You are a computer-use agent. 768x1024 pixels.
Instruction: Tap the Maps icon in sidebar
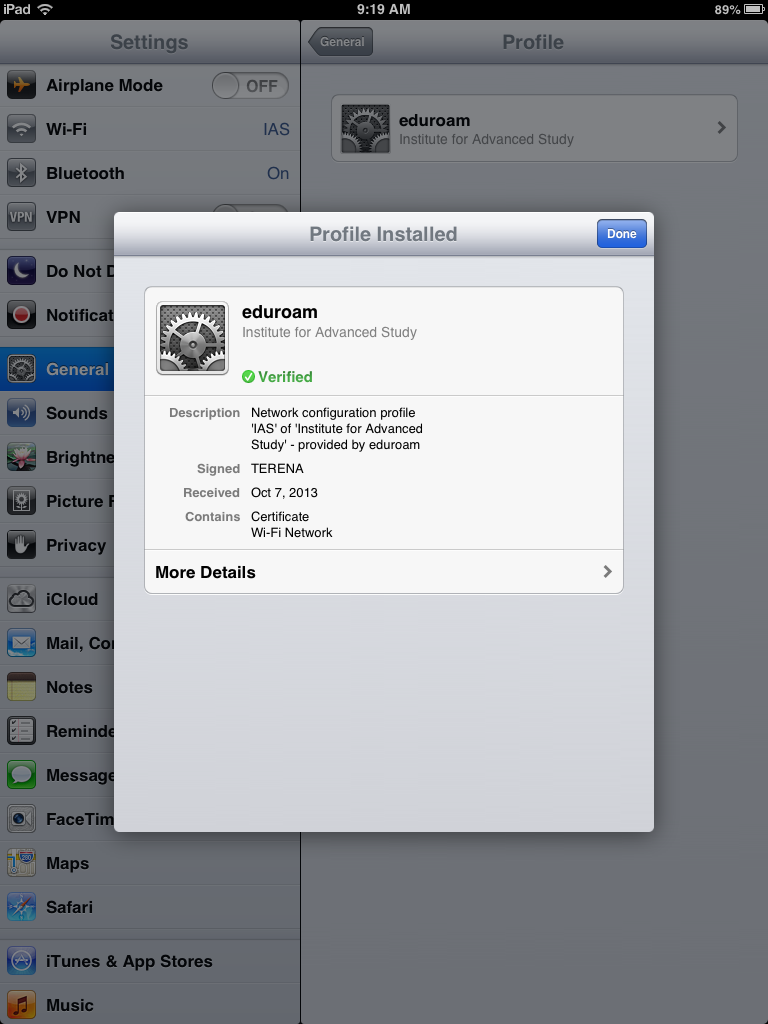[21, 863]
